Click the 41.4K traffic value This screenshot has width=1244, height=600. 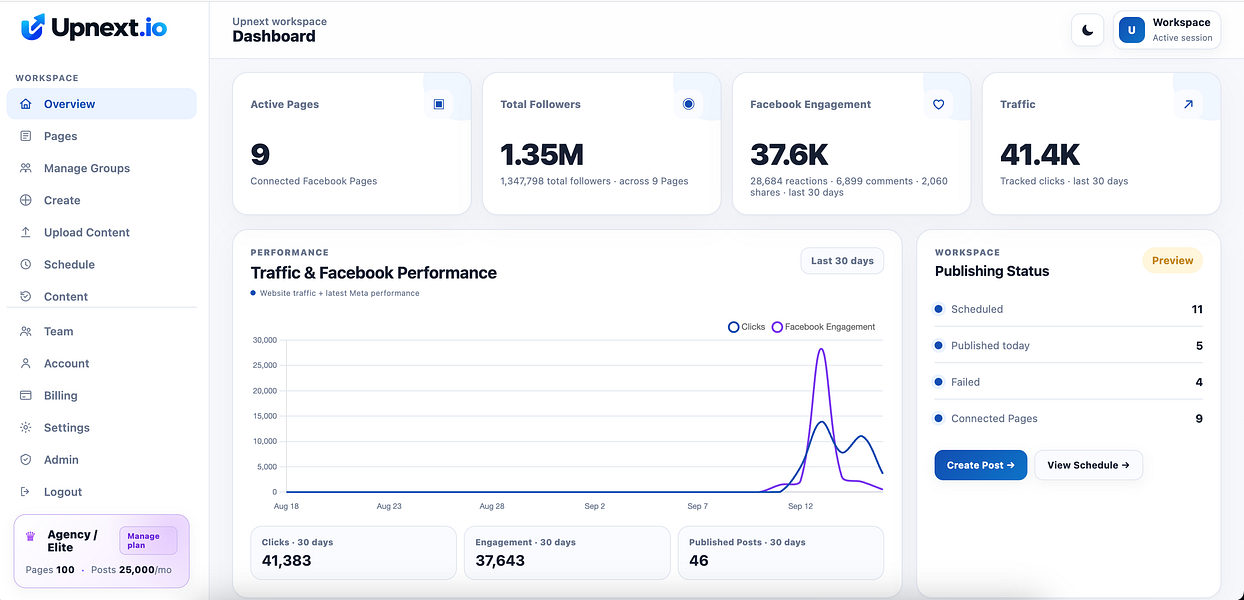click(1040, 155)
